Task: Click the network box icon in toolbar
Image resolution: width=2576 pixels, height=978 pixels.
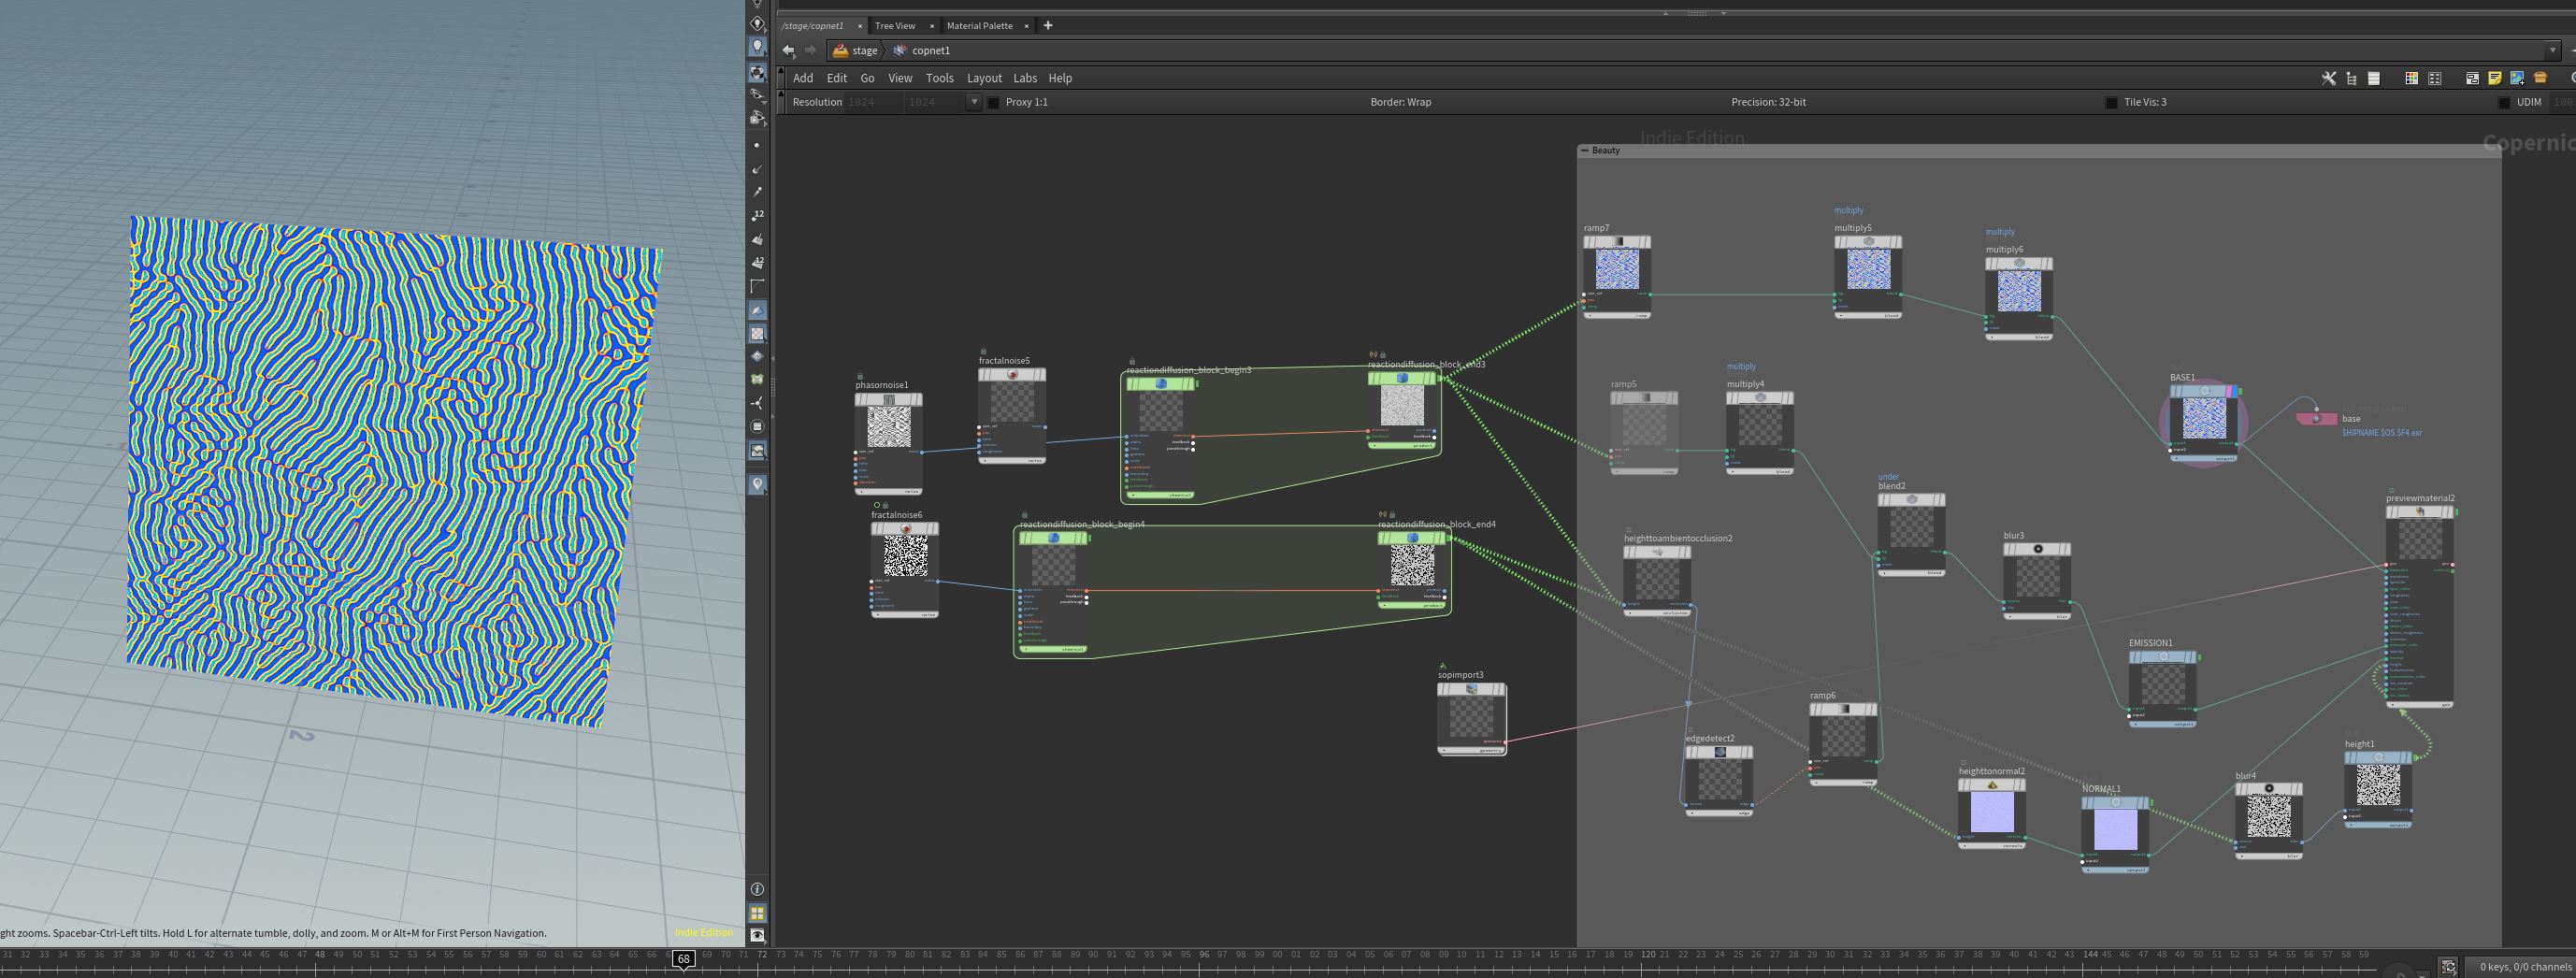Action: point(2473,78)
